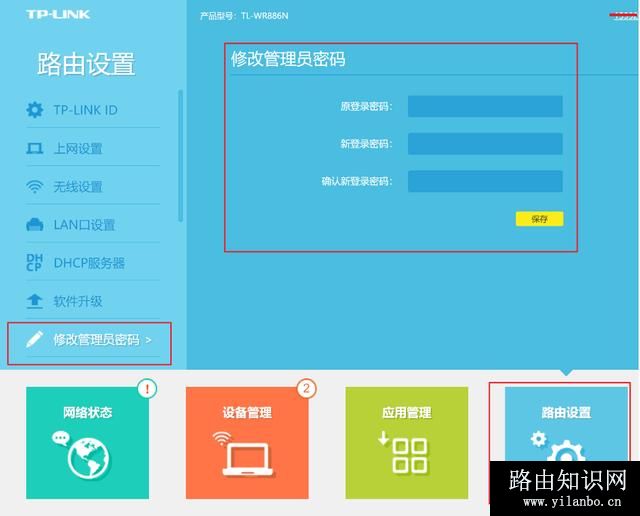Click the number 2 badge on 设备管理

coord(306,389)
